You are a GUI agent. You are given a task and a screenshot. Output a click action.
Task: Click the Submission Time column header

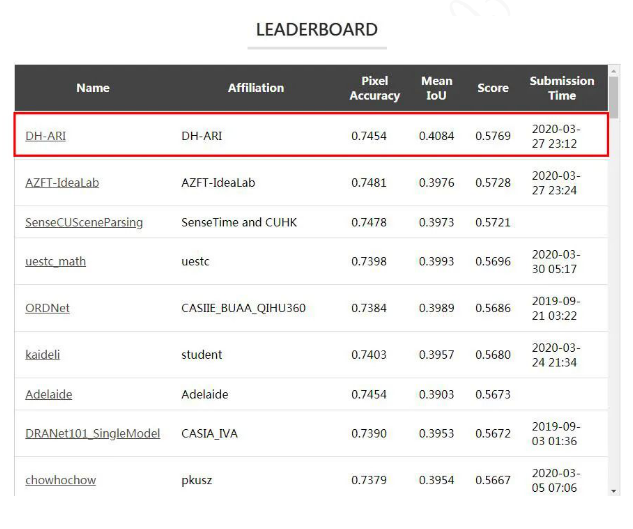[562, 88]
